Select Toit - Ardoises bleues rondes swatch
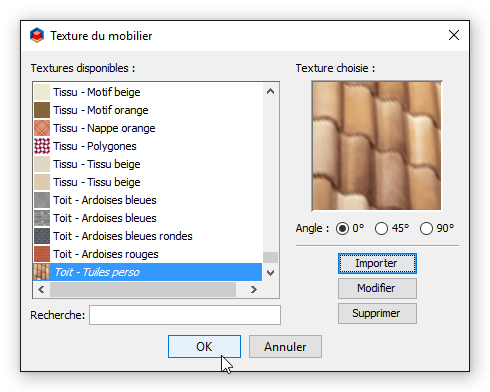The image size is (490, 392). point(42,236)
